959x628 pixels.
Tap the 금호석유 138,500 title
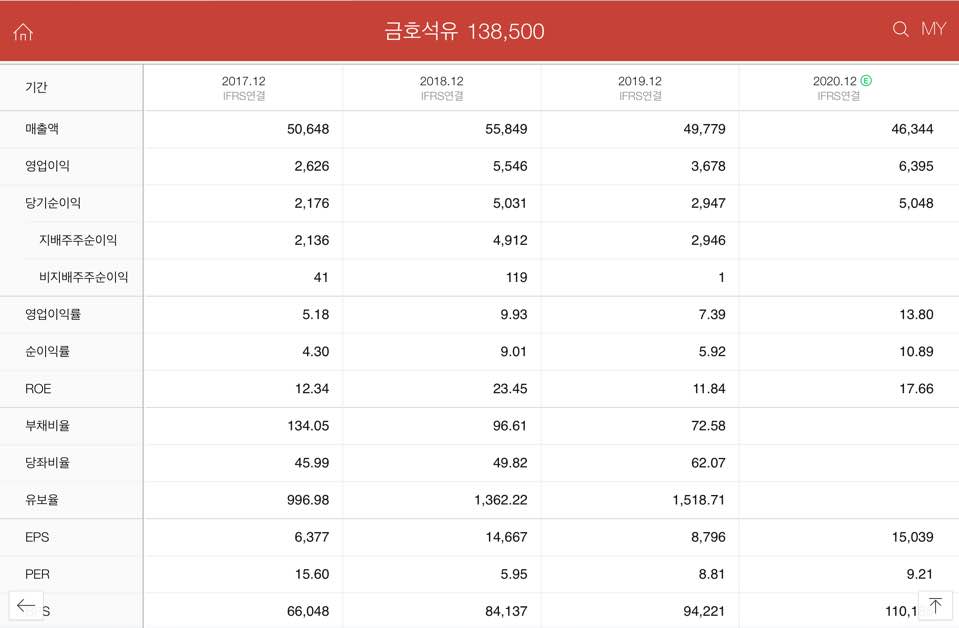(x=464, y=31)
